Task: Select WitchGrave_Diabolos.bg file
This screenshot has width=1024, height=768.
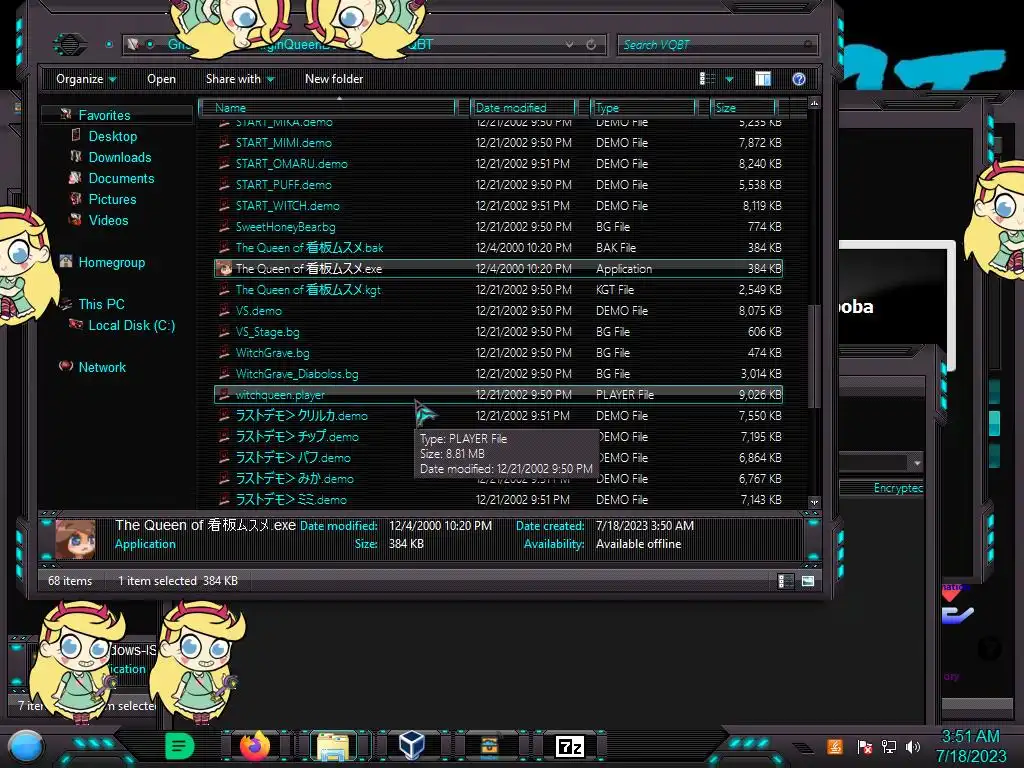Action: coord(498,374)
